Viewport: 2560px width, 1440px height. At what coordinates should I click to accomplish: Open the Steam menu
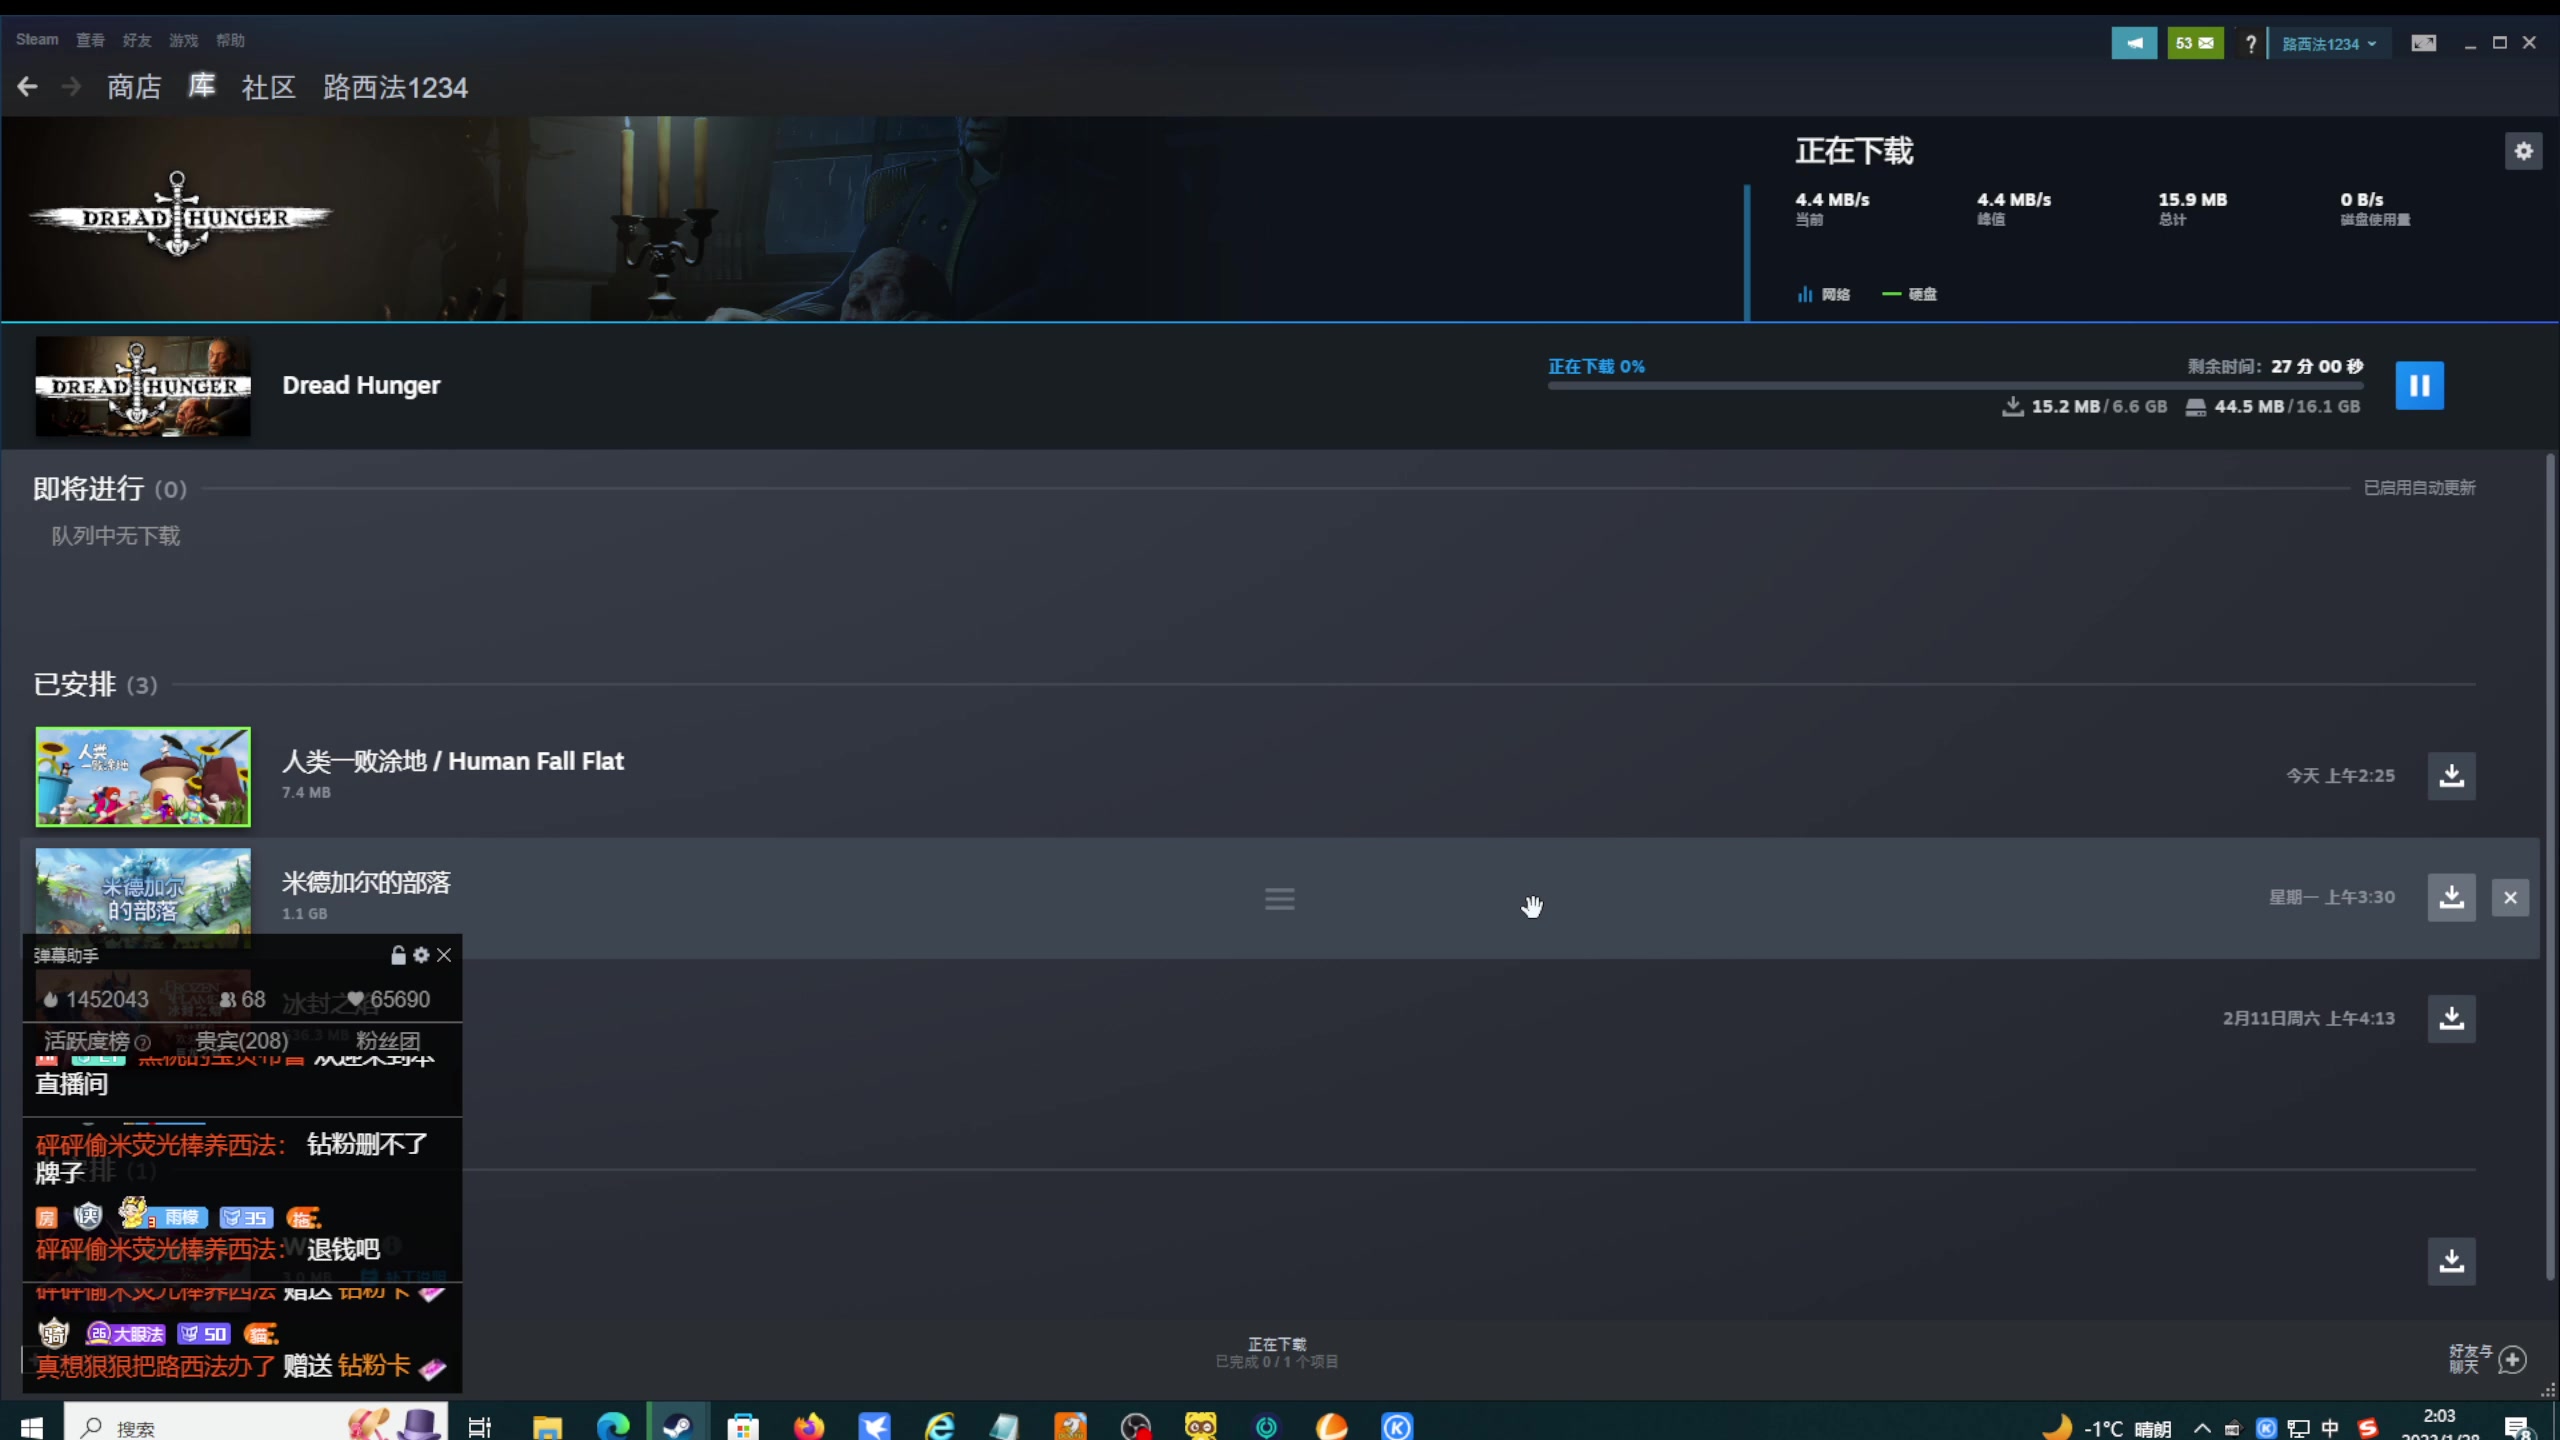coord(37,40)
